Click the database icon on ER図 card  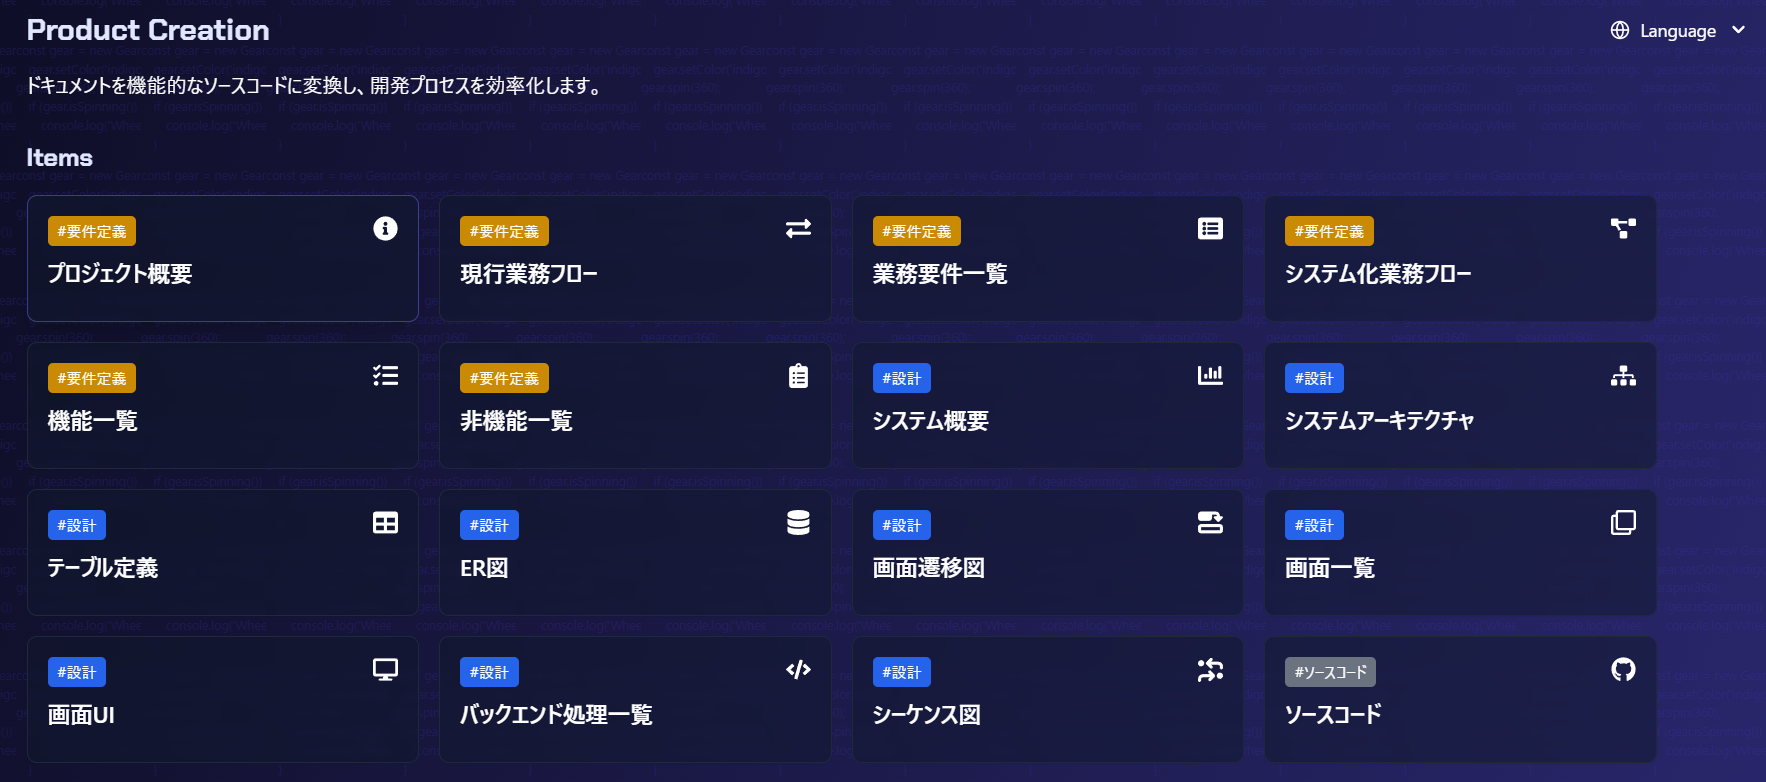coord(798,523)
